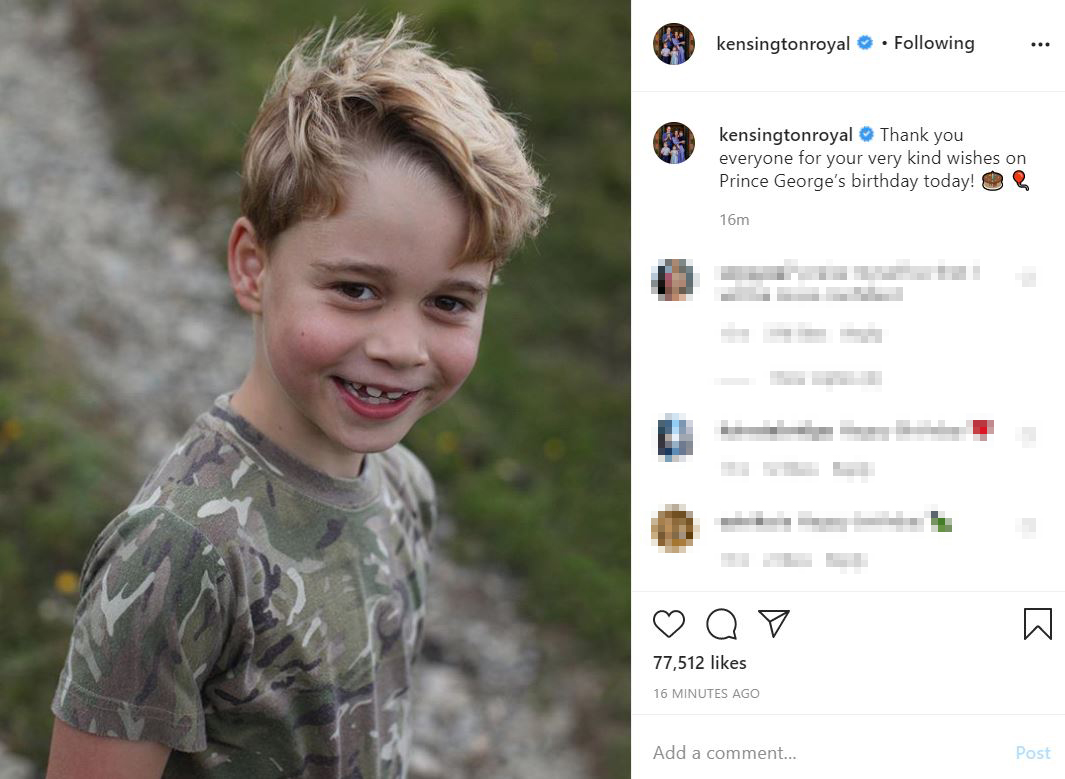The image size is (1065, 779).
Task: Click the kensingtonroyal username in the caption
Action: pos(785,135)
